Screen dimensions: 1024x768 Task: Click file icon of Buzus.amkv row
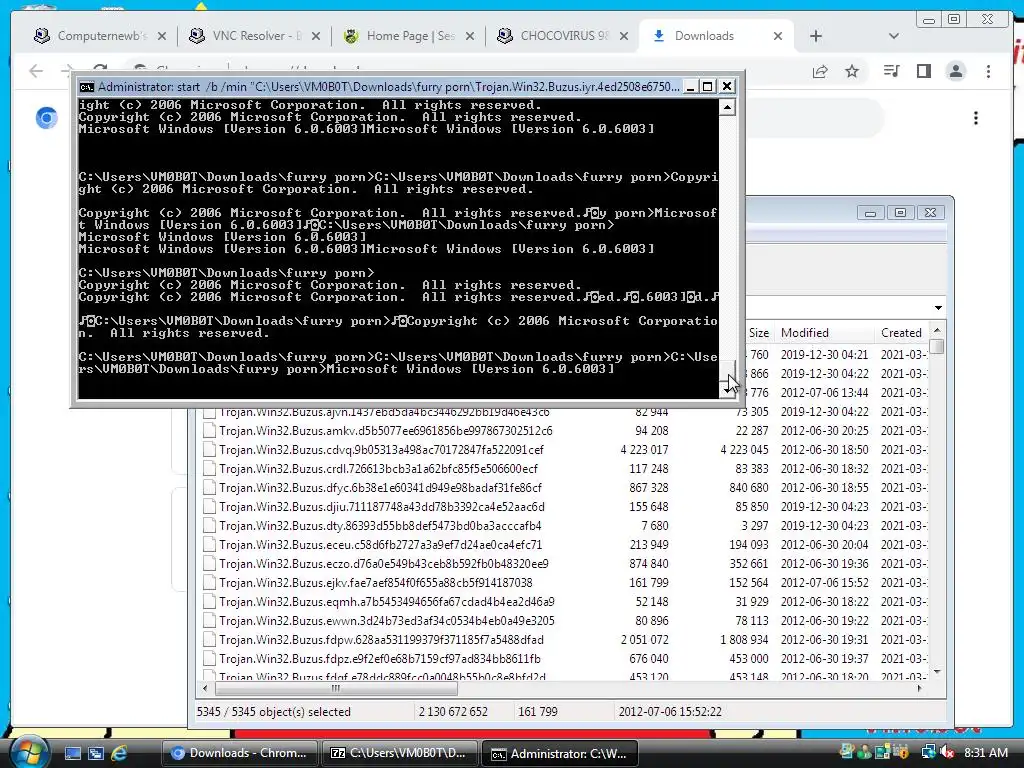pos(209,431)
